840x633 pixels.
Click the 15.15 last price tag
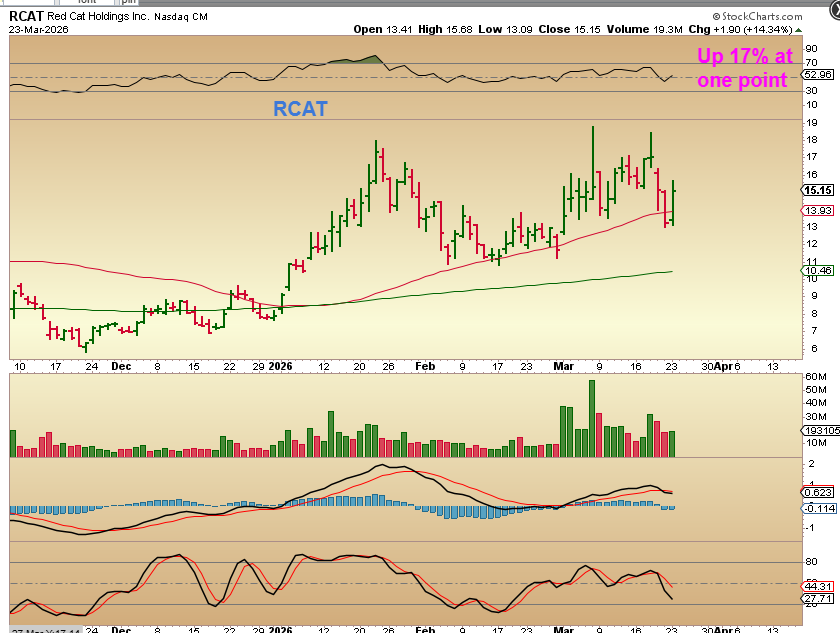tap(818, 190)
